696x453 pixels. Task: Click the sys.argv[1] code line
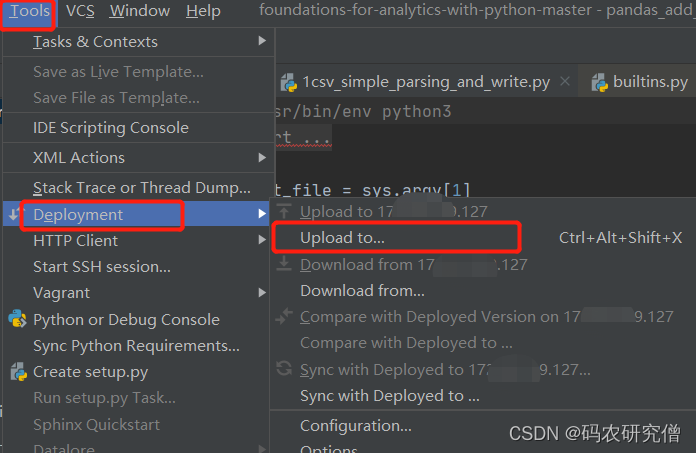coord(372,190)
